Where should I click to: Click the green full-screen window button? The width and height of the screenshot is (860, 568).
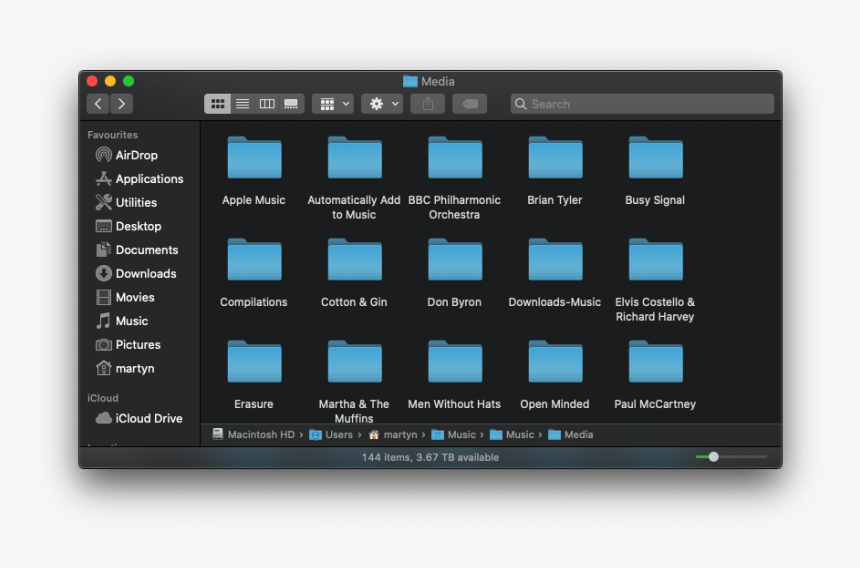point(128,81)
